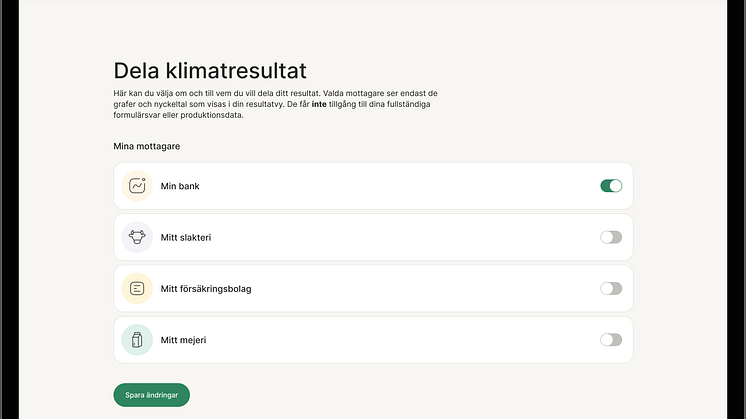Disable sharing with Min bank
746x419 pixels.
(x=611, y=186)
